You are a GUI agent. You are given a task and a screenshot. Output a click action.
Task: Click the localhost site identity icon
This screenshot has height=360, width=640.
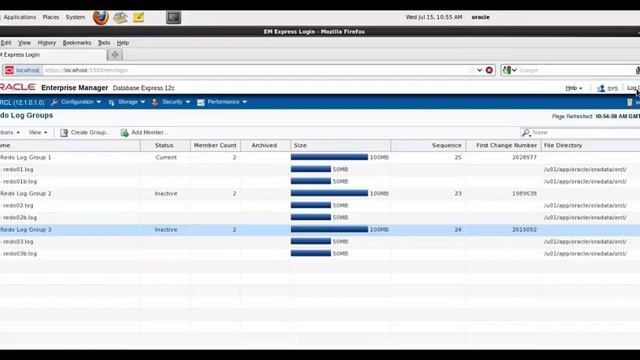tap(9, 70)
